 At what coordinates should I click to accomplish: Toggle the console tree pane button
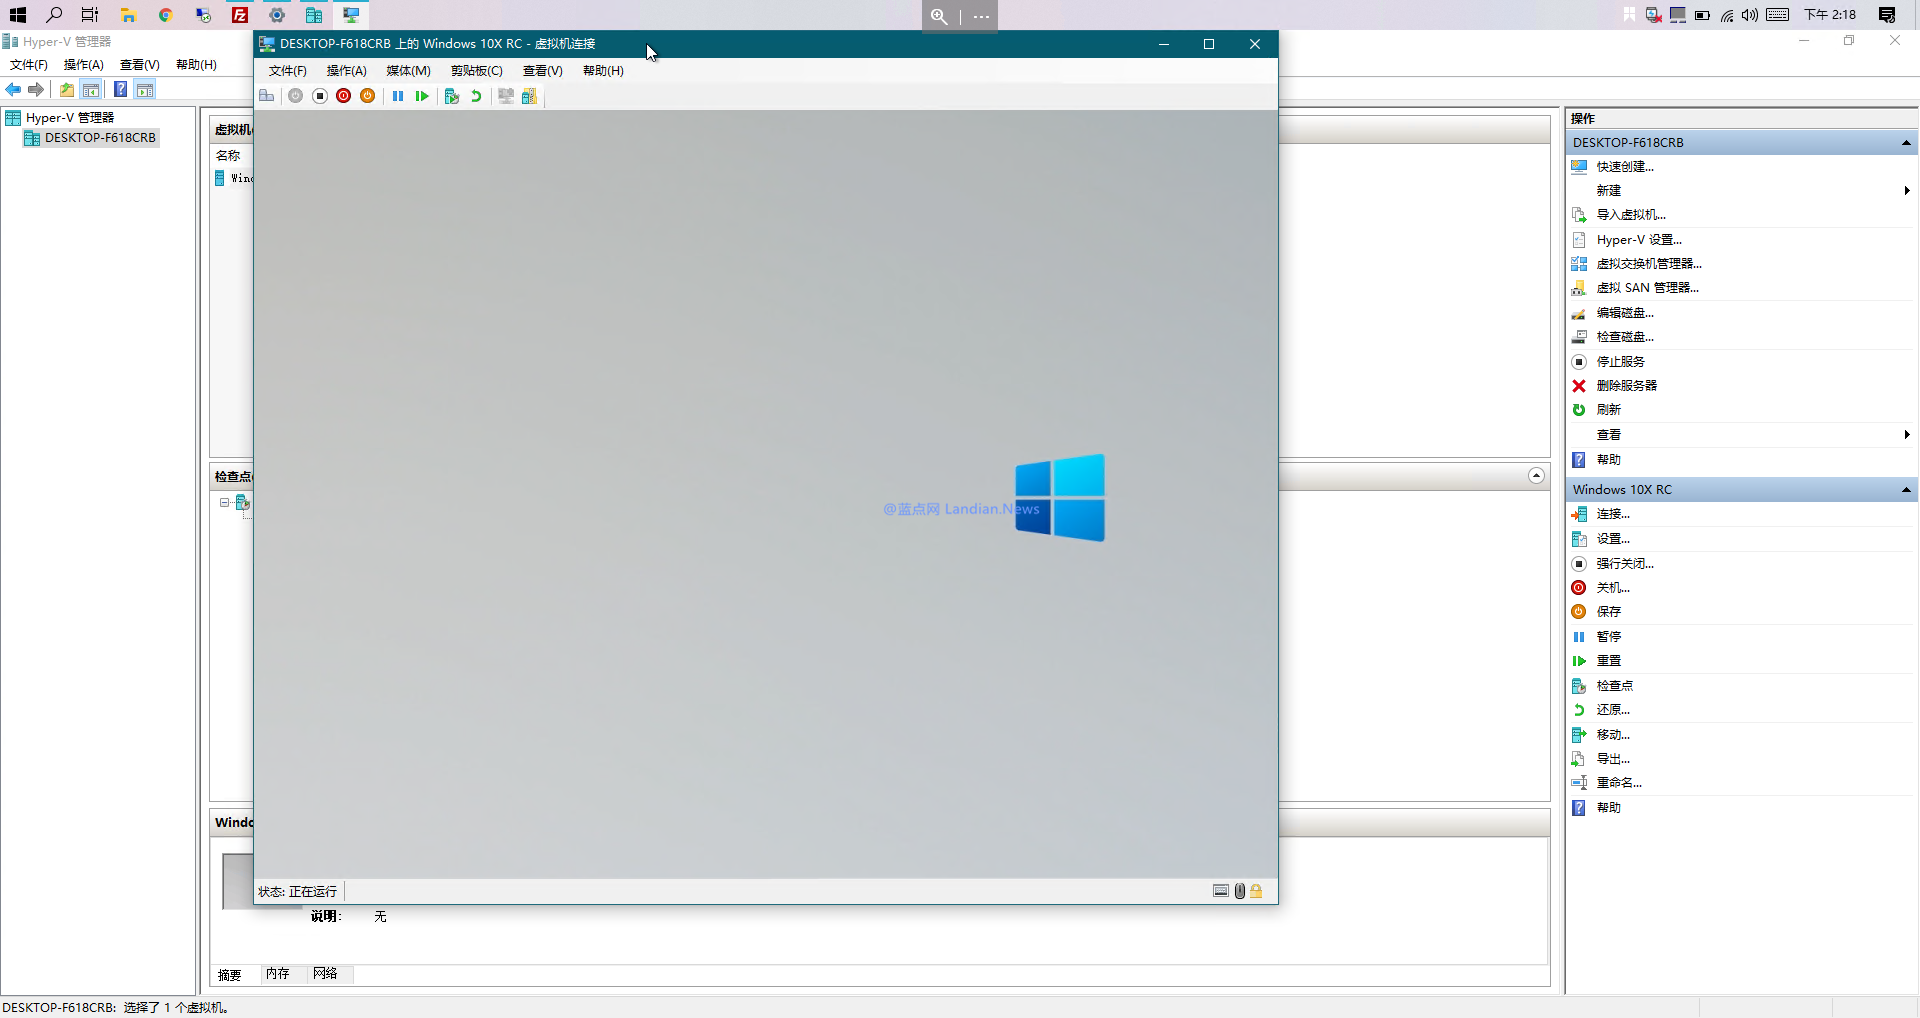pyautogui.click(x=91, y=89)
